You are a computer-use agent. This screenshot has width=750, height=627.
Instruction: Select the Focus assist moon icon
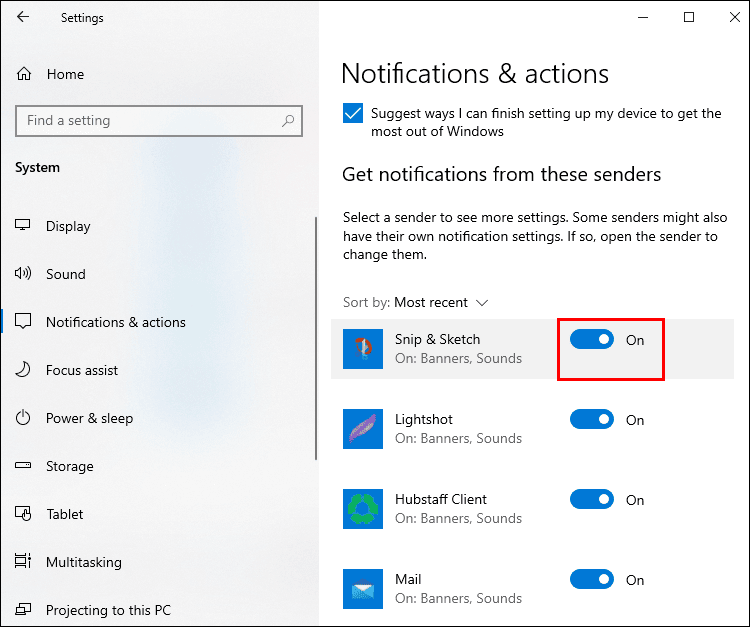pos(22,370)
